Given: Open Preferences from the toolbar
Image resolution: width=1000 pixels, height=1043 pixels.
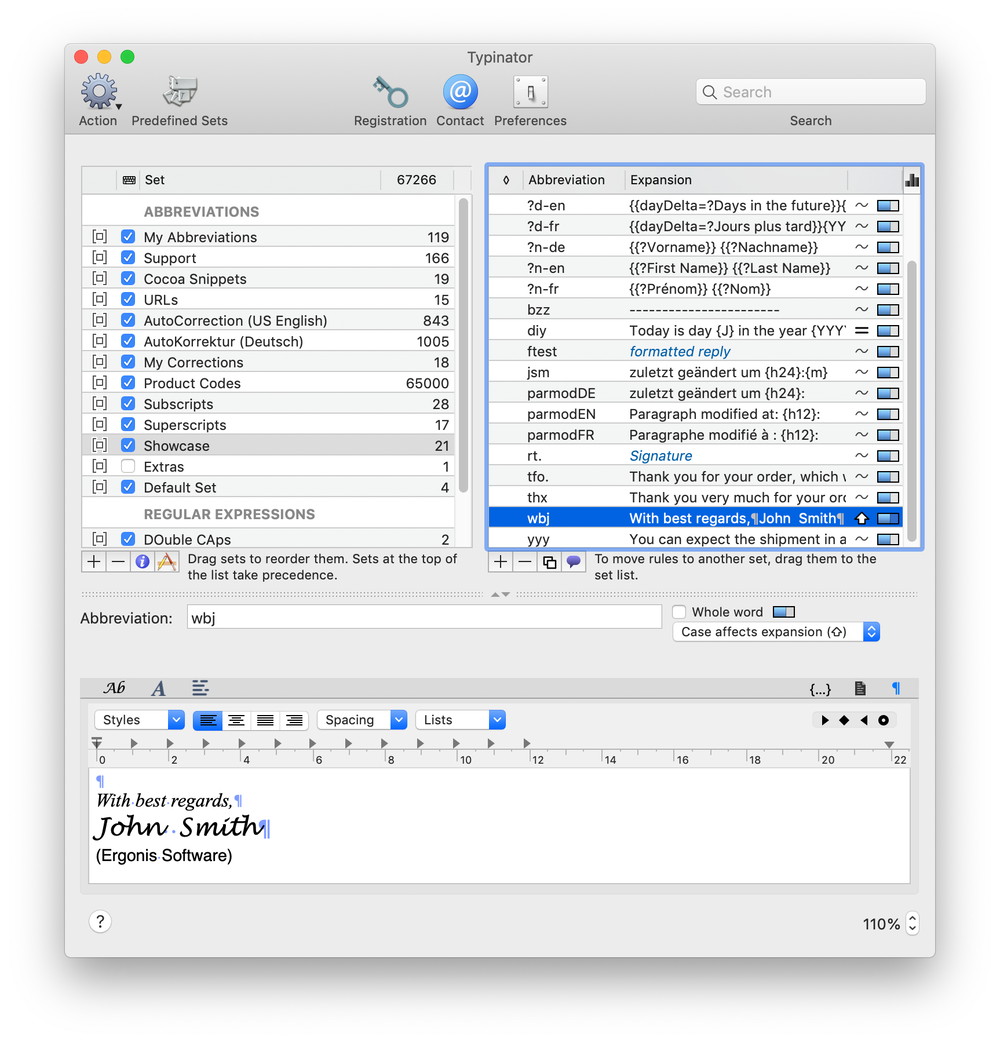Looking at the screenshot, I should [530, 92].
